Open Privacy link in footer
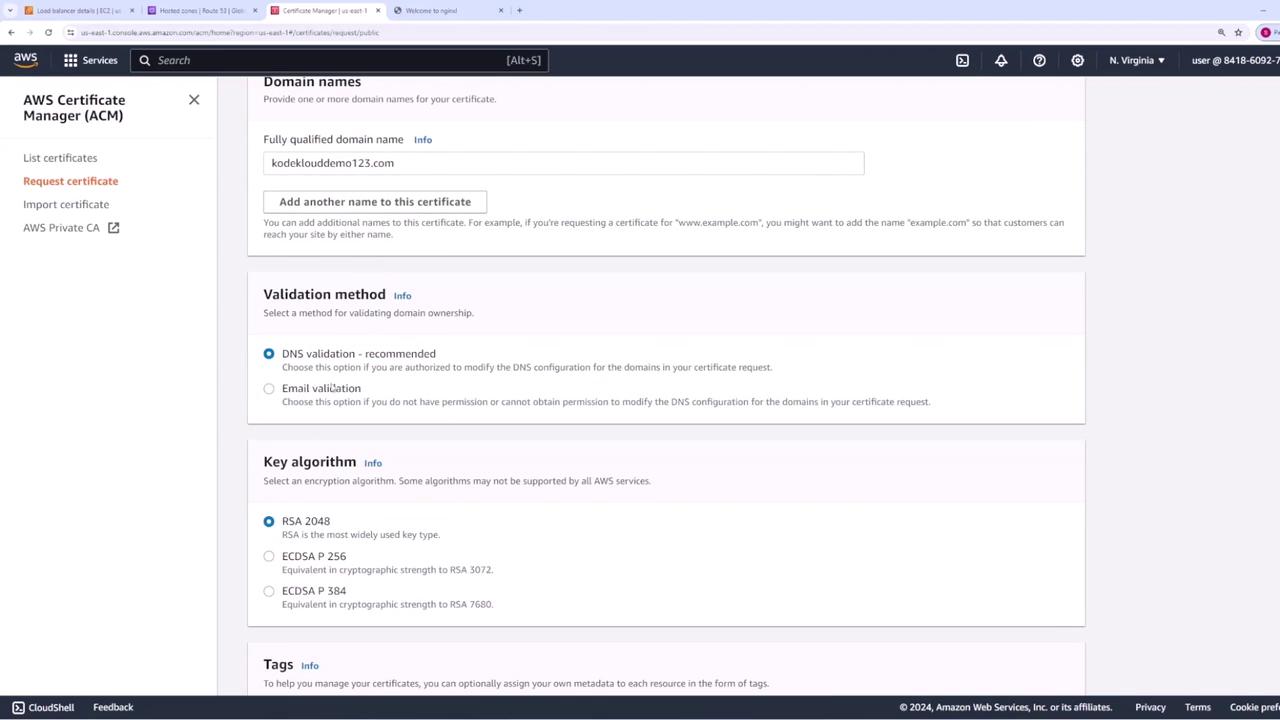Image resolution: width=1280 pixels, height=720 pixels. 1150,707
